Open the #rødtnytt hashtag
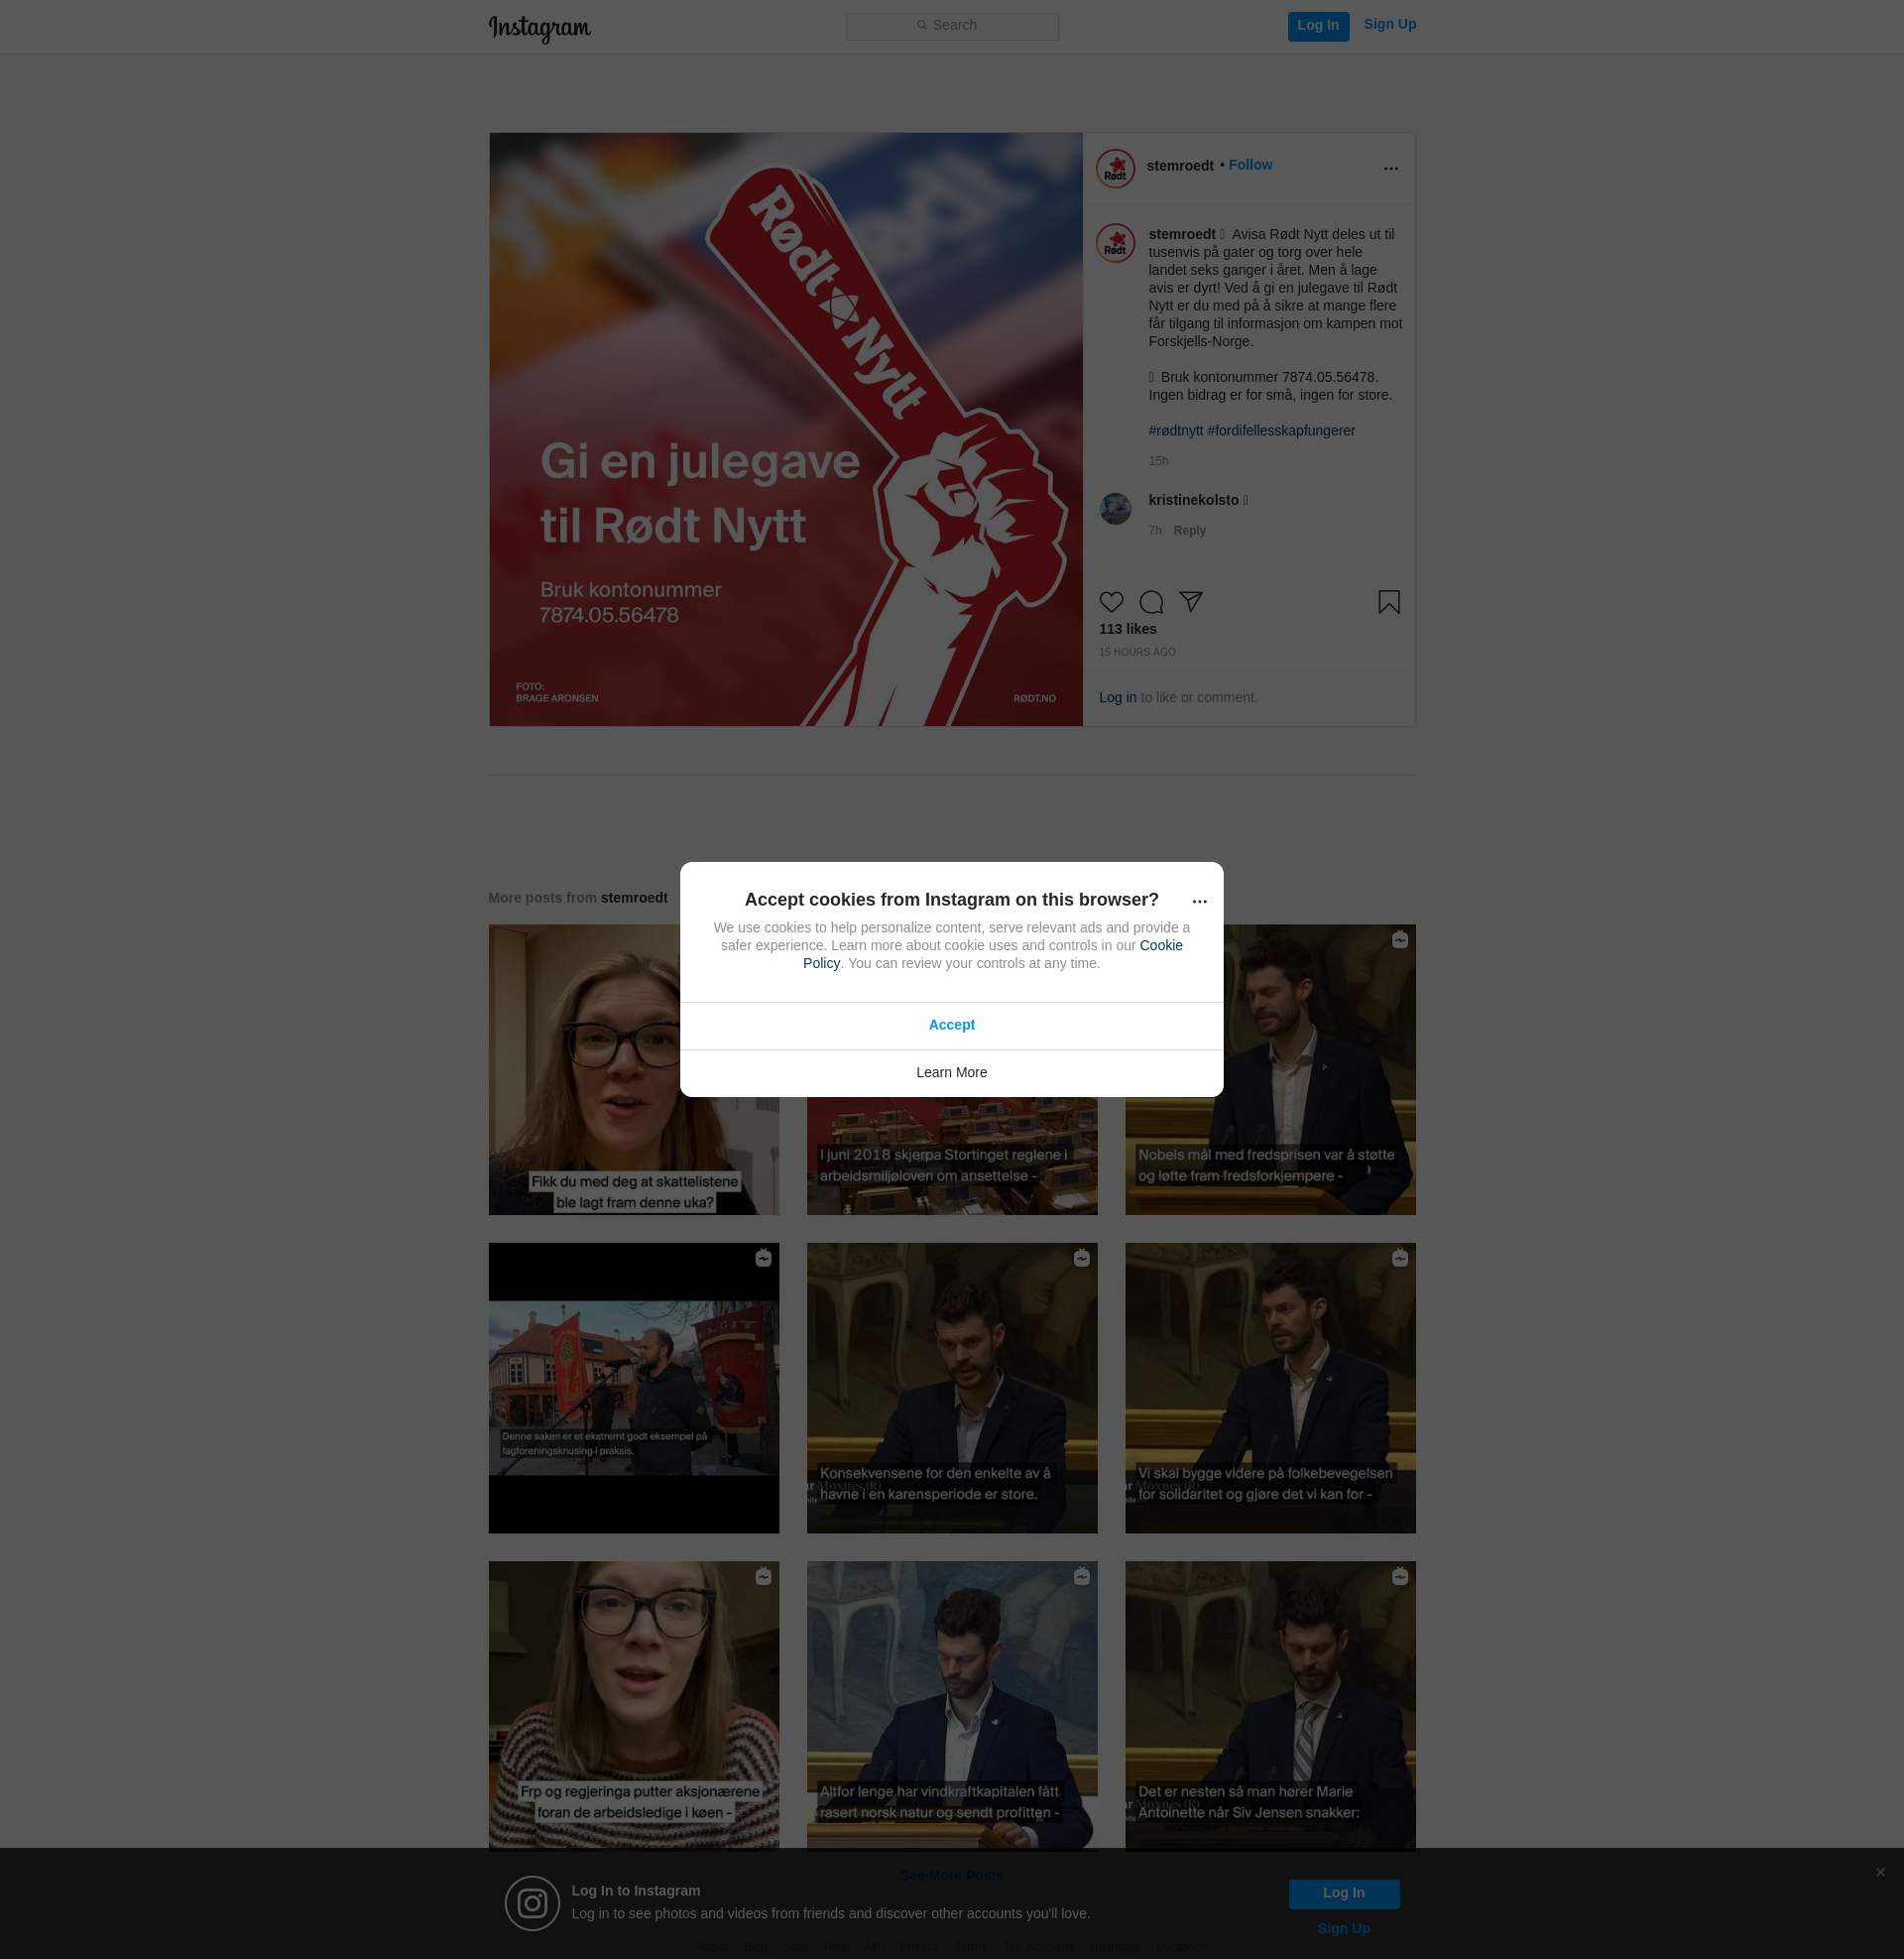The image size is (1904, 1959). (1175, 431)
